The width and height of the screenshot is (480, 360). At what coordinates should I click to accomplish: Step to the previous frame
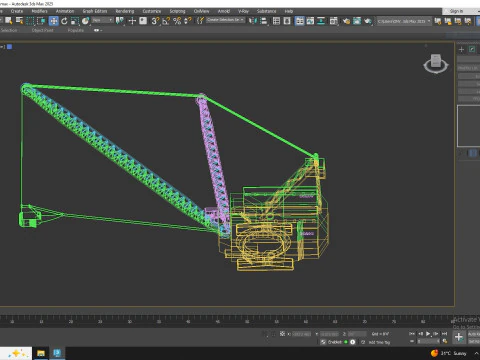420,333
